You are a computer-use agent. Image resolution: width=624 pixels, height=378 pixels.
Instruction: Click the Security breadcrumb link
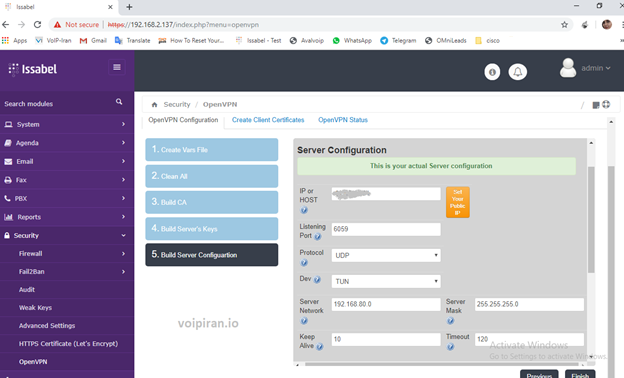177,104
